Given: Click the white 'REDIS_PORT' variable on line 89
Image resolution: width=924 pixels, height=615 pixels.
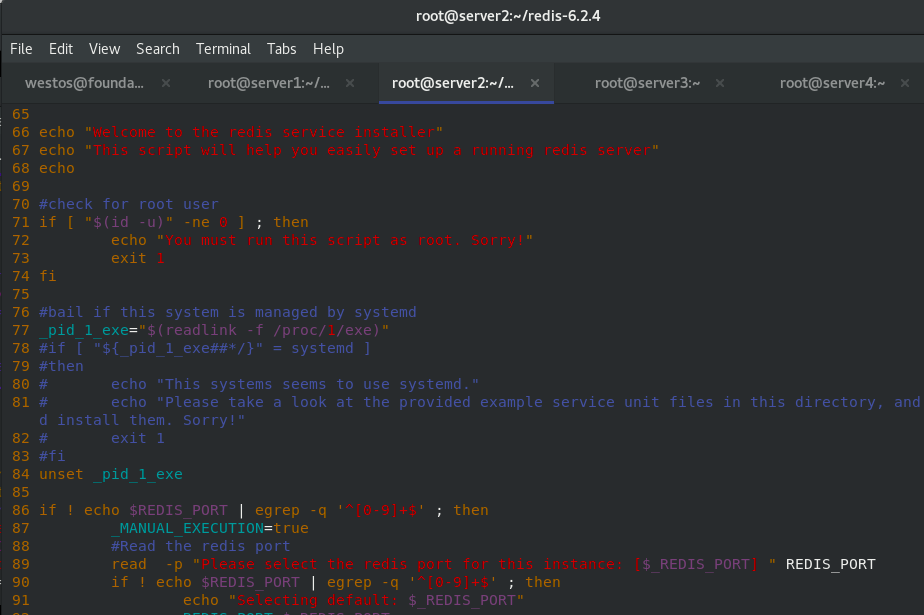Looking at the screenshot, I should (x=831, y=564).
